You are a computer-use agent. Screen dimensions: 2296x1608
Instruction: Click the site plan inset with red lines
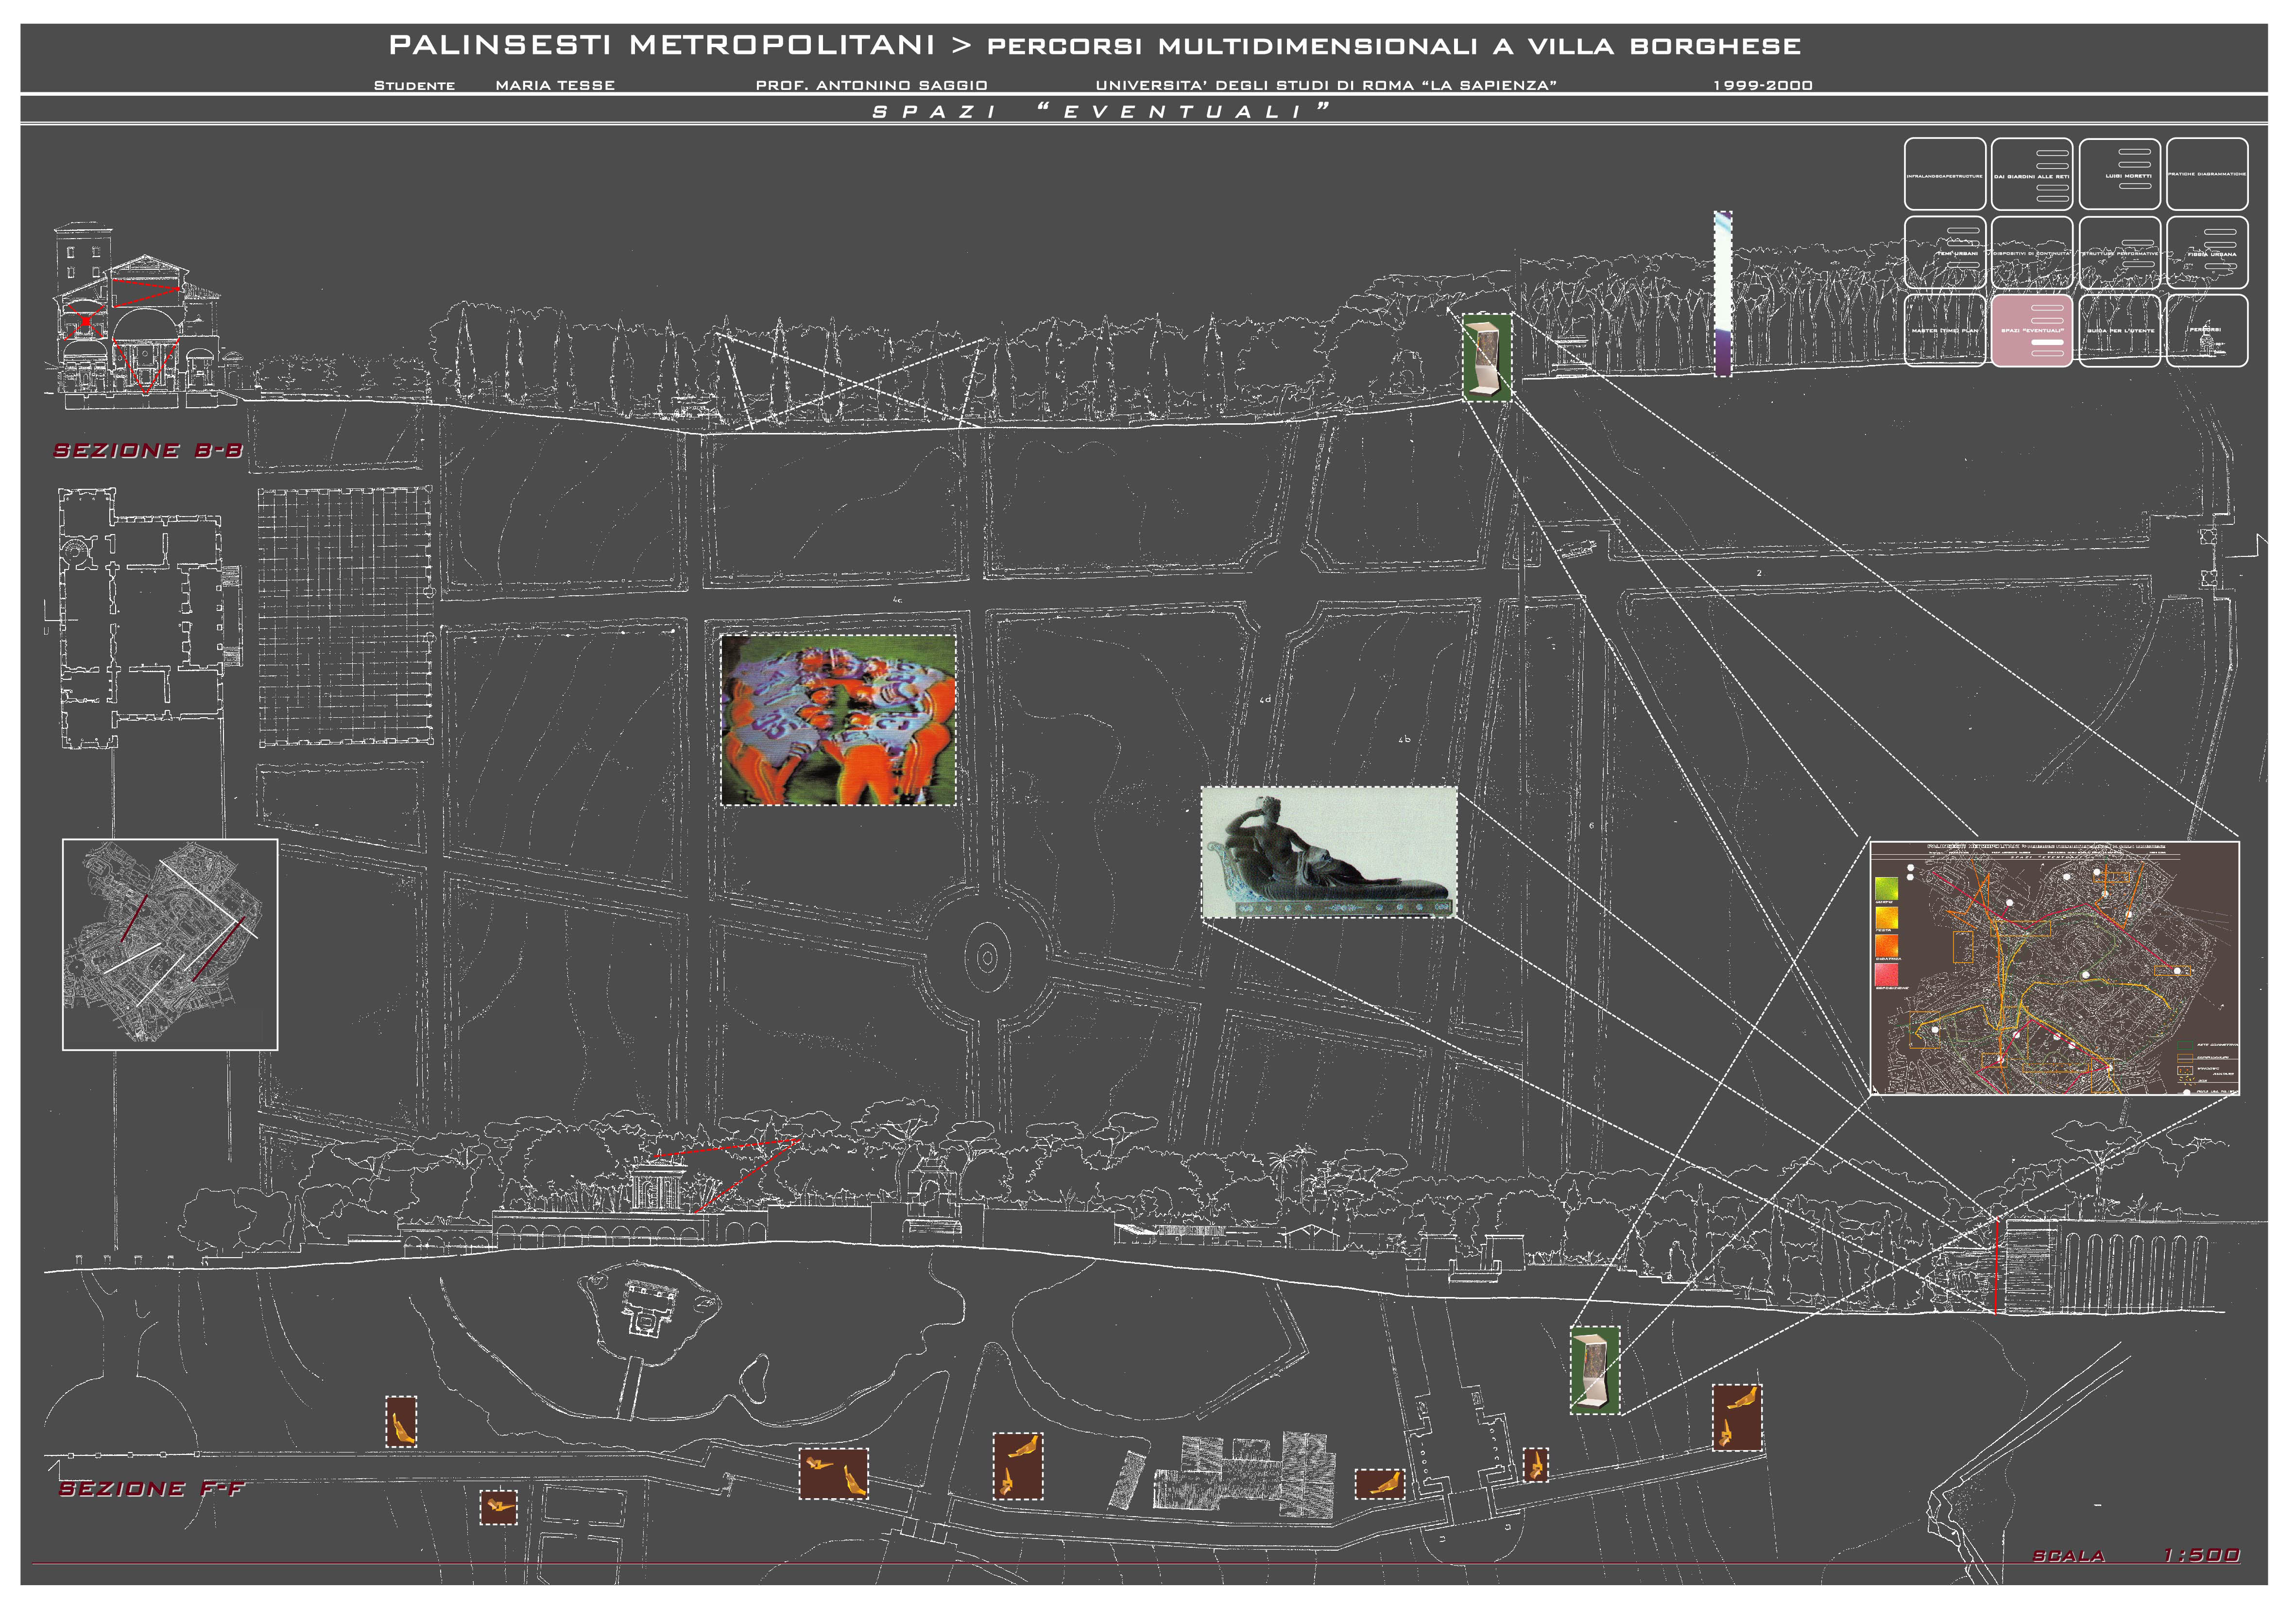point(170,944)
